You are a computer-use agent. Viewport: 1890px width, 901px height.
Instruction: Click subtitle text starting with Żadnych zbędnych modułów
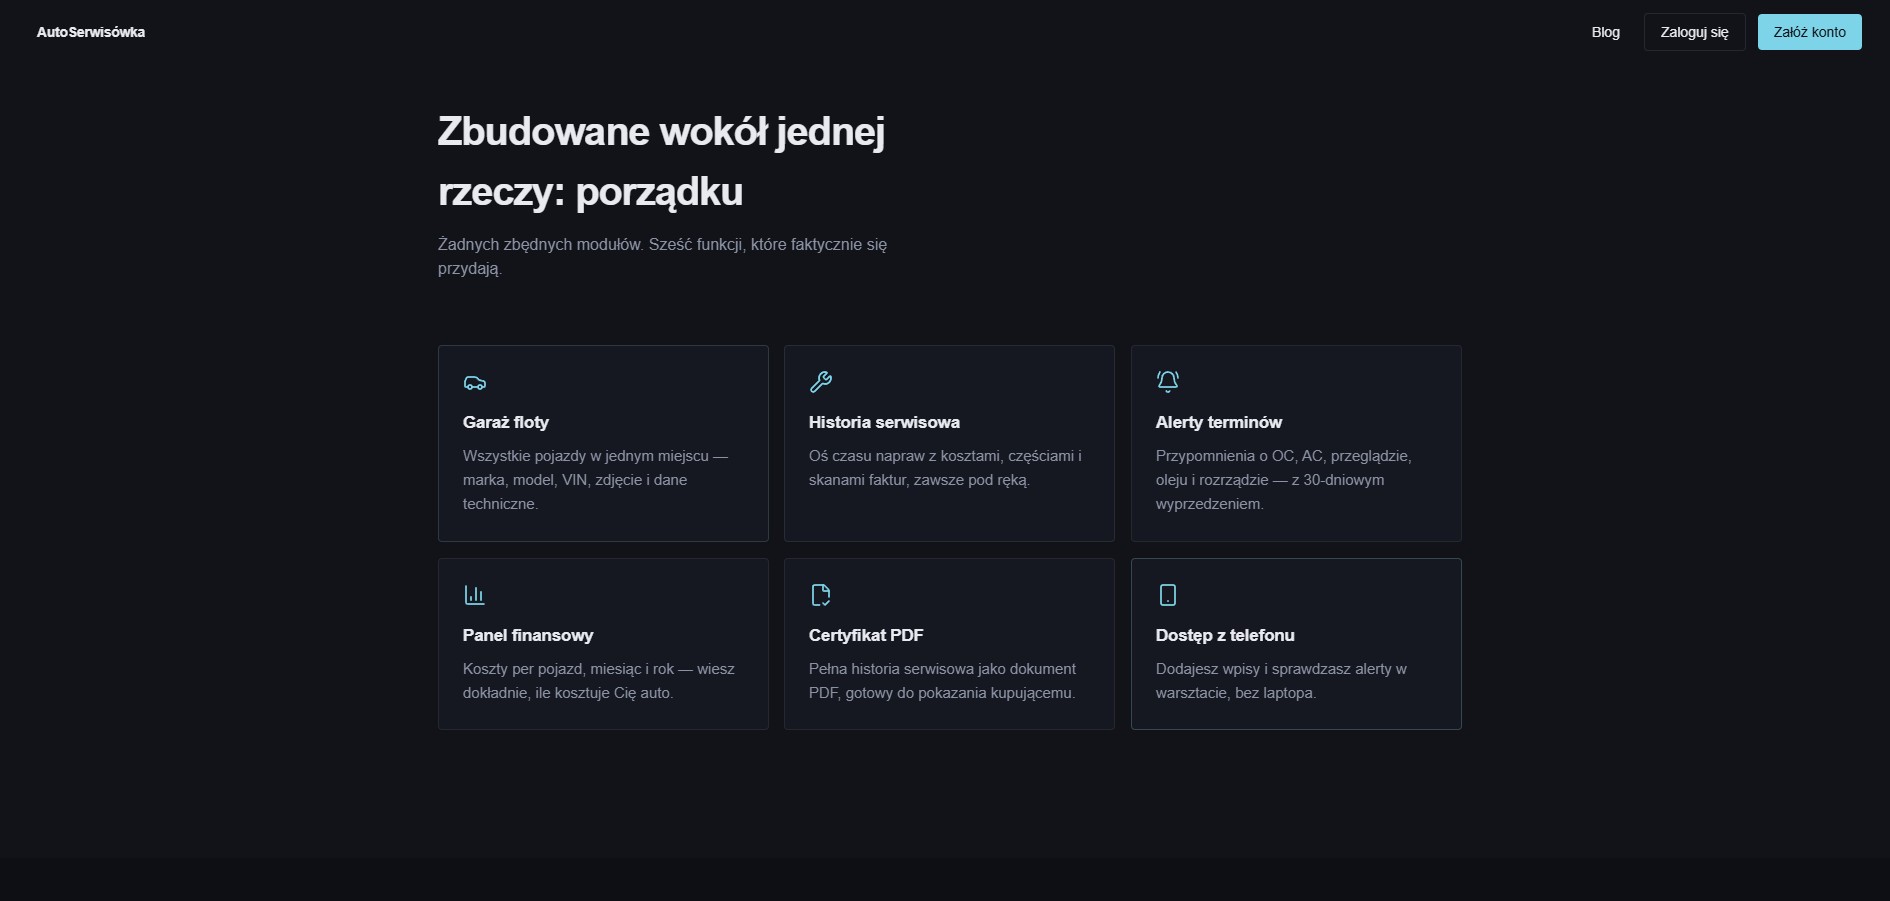(x=663, y=256)
